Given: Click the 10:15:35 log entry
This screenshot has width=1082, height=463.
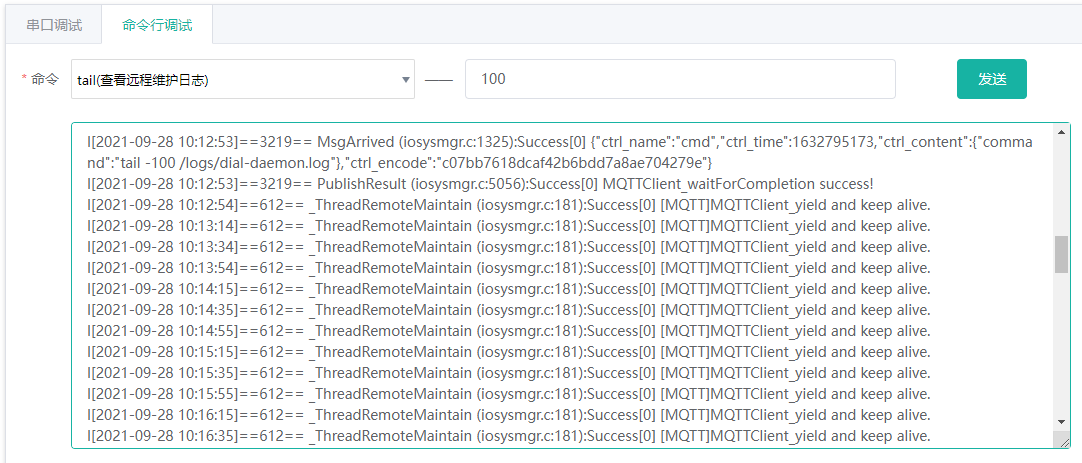Looking at the screenshot, I should [509, 373].
